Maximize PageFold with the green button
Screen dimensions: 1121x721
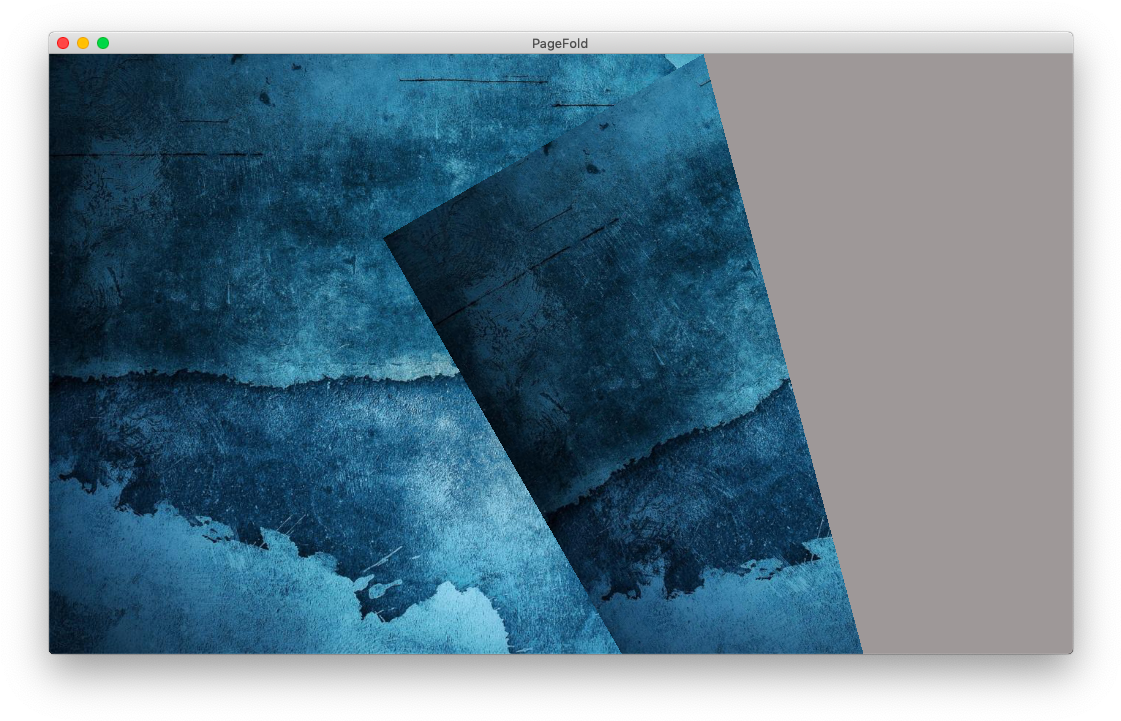point(103,43)
